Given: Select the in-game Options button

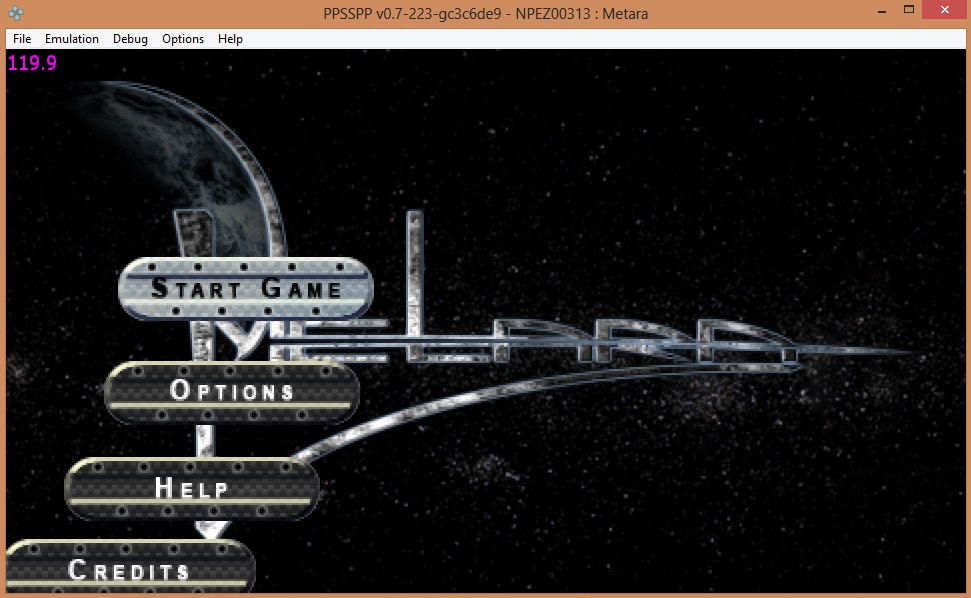Looking at the screenshot, I should [232, 391].
